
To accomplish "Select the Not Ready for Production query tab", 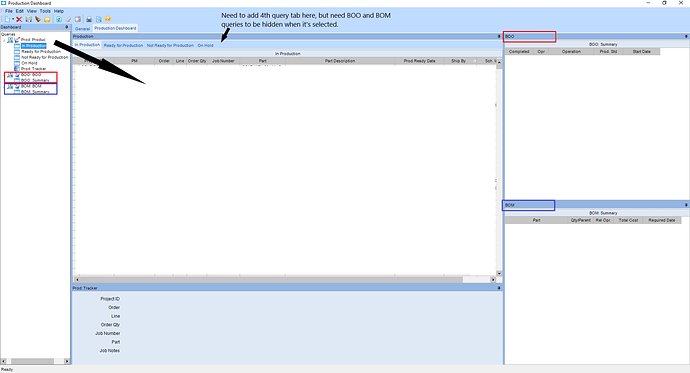I will (x=170, y=45).
